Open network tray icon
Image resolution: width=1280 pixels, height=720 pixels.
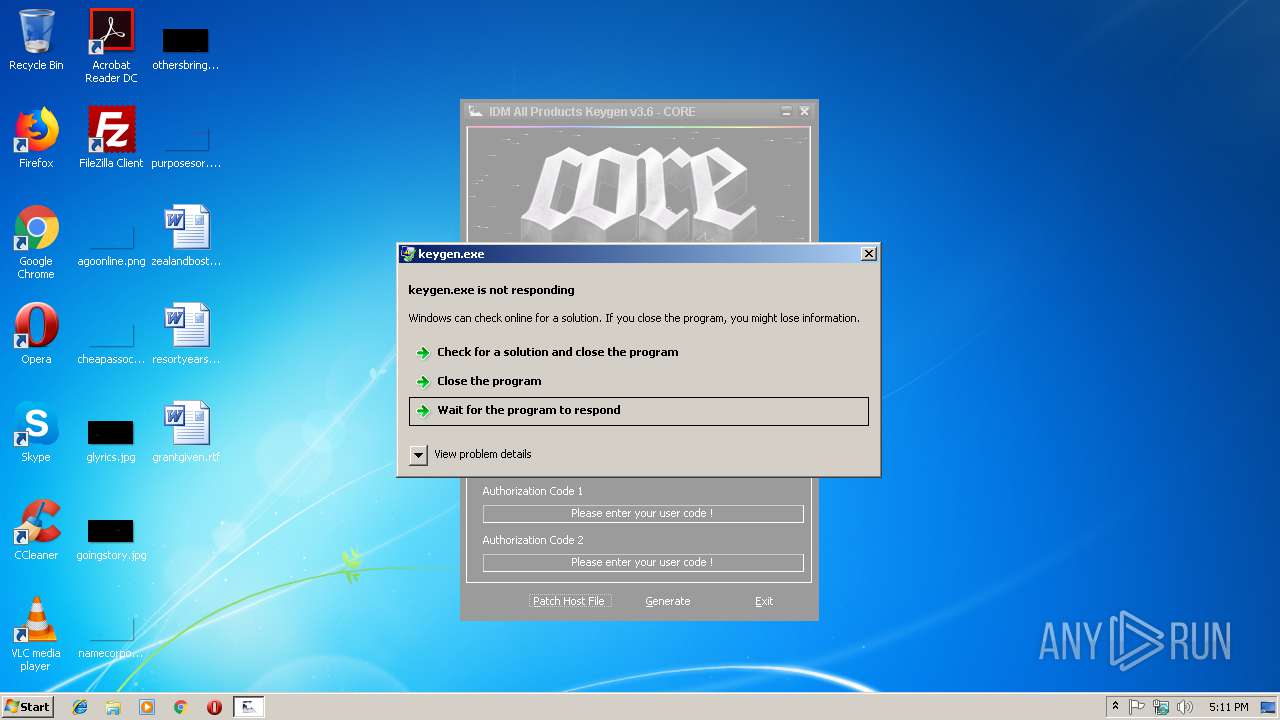1161,707
